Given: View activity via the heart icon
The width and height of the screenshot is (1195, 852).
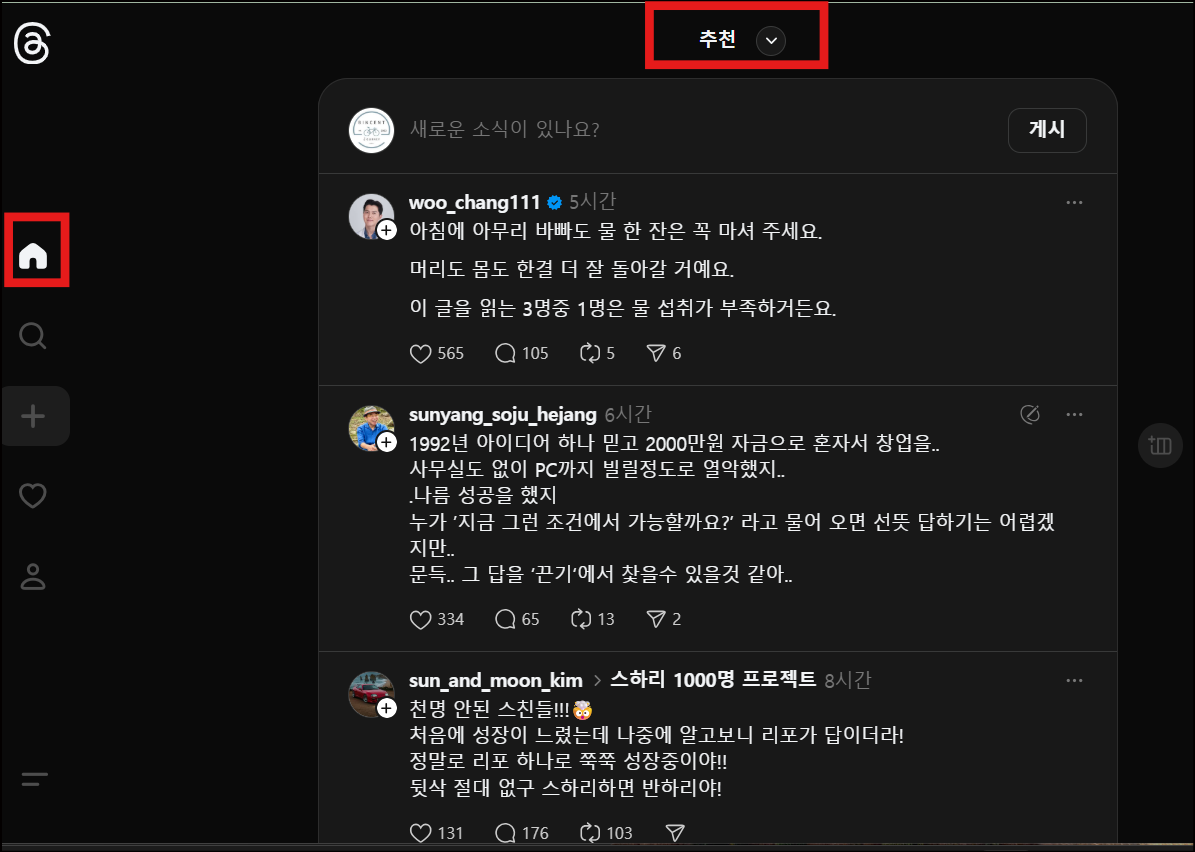Looking at the screenshot, I should coord(33,495).
